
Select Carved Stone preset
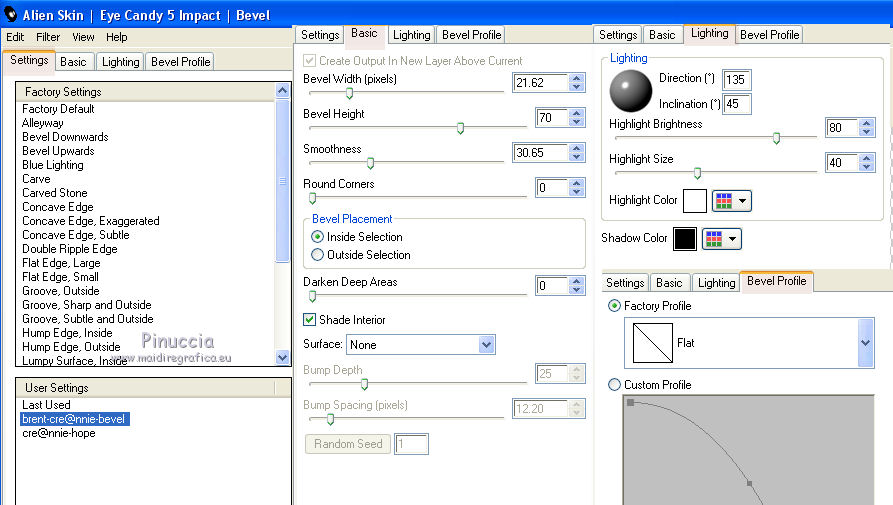pyautogui.click(x=55, y=193)
